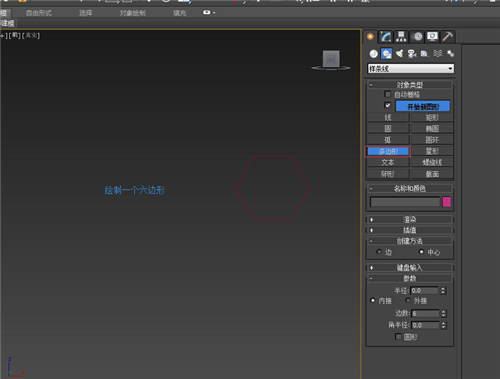Click the 卵形 shape button
The height and width of the screenshot is (379, 500).
388,174
